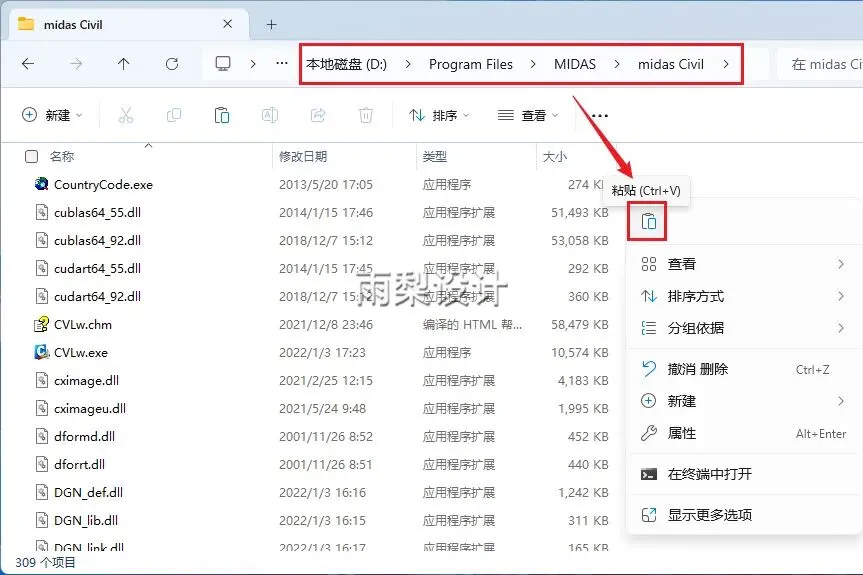Viewport: 863px width, 575px height.
Task: Select file cudart64_55.dll
Action: click(x=97, y=269)
